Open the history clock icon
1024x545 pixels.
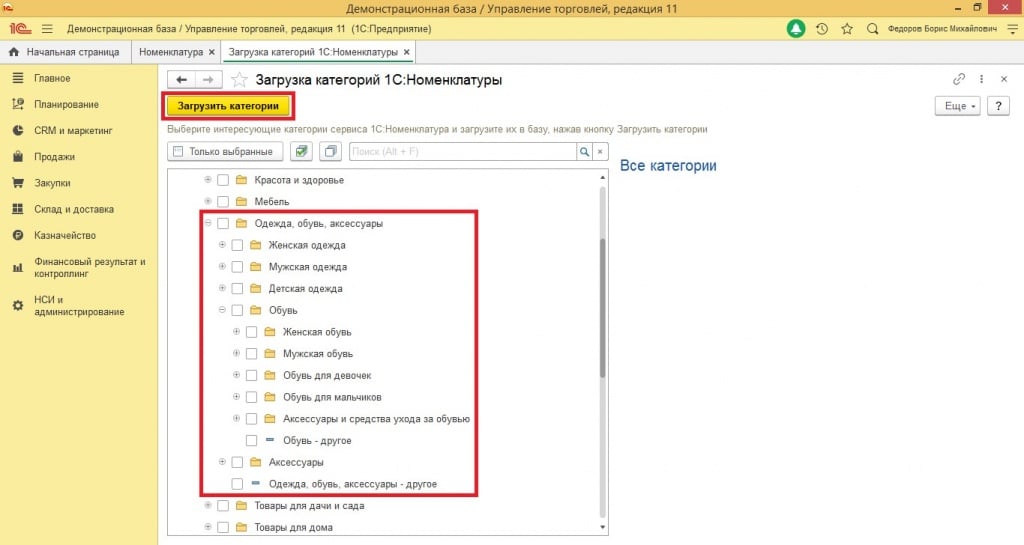pyautogui.click(x=822, y=29)
